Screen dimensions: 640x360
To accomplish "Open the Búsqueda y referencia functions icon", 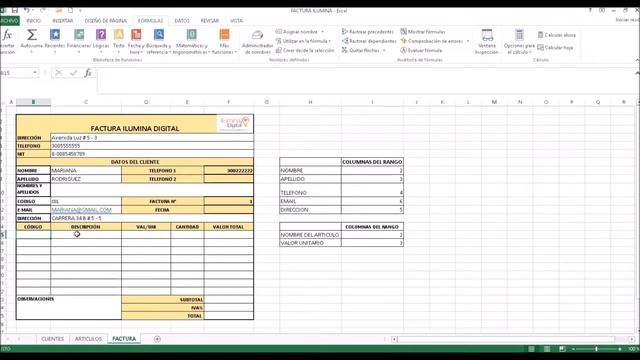I will click(159, 35).
